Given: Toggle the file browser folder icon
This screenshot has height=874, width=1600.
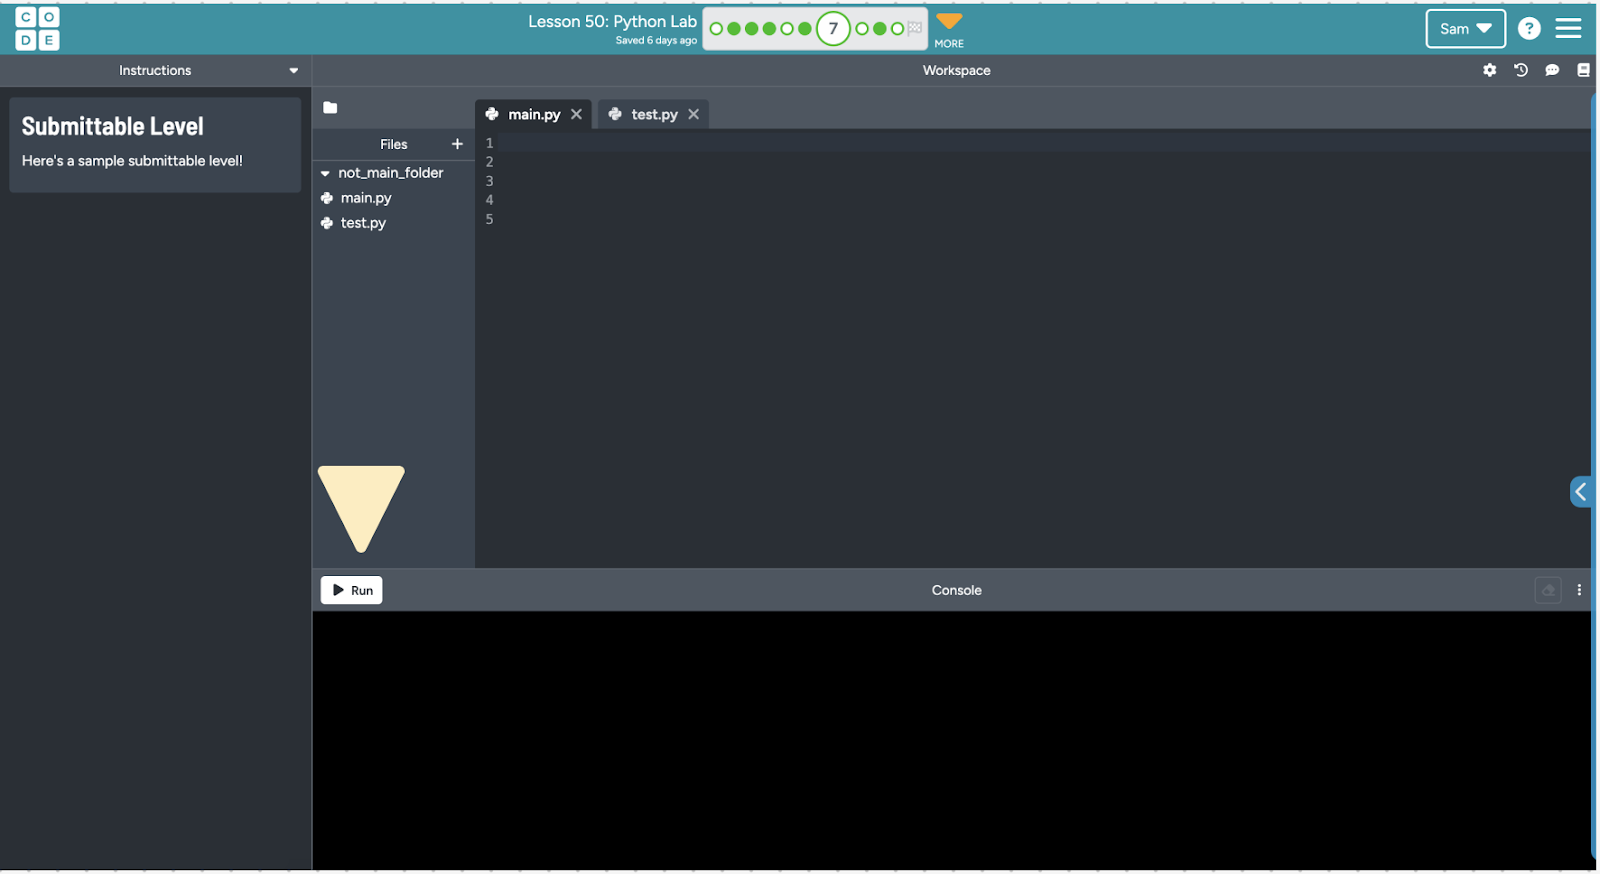Looking at the screenshot, I should pos(330,108).
